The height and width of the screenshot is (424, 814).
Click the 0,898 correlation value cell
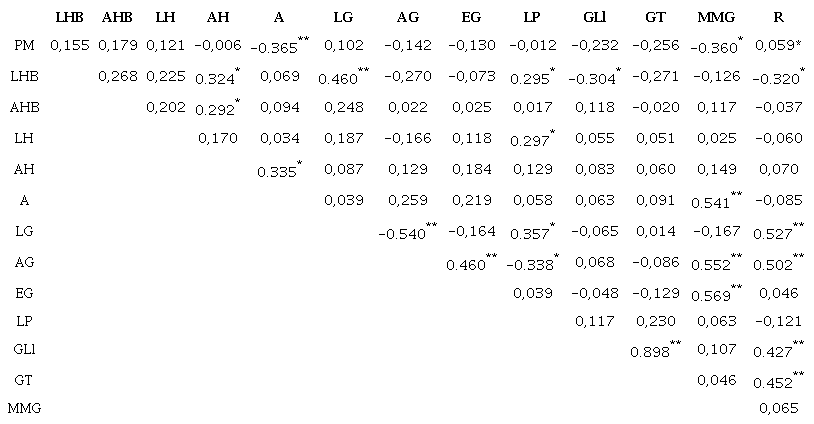pyautogui.click(x=651, y=351)
